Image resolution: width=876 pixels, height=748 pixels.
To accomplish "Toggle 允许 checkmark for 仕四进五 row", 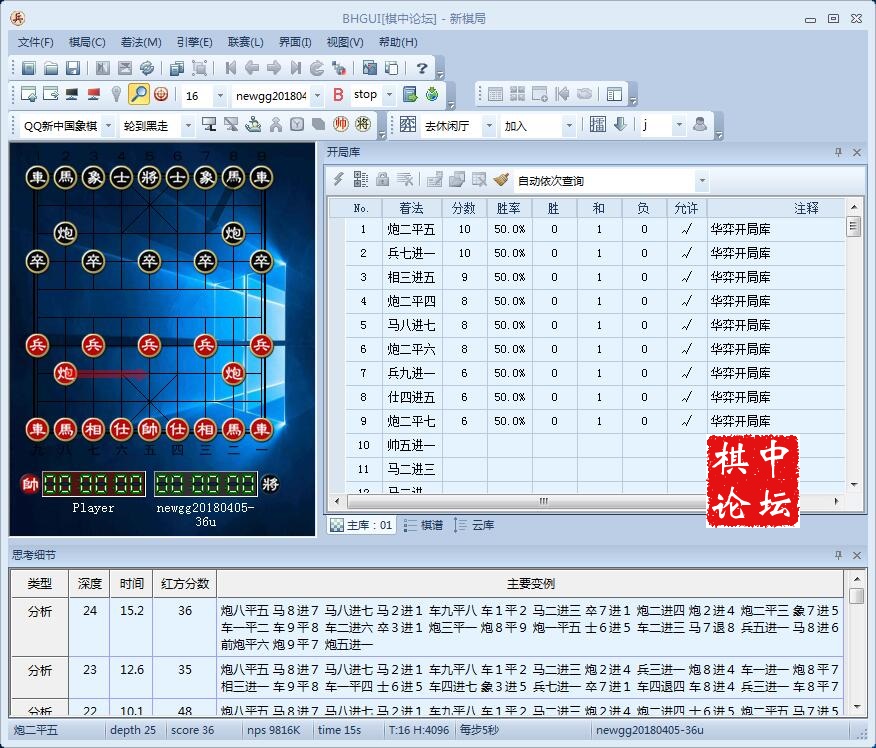I will click(687, 397).
